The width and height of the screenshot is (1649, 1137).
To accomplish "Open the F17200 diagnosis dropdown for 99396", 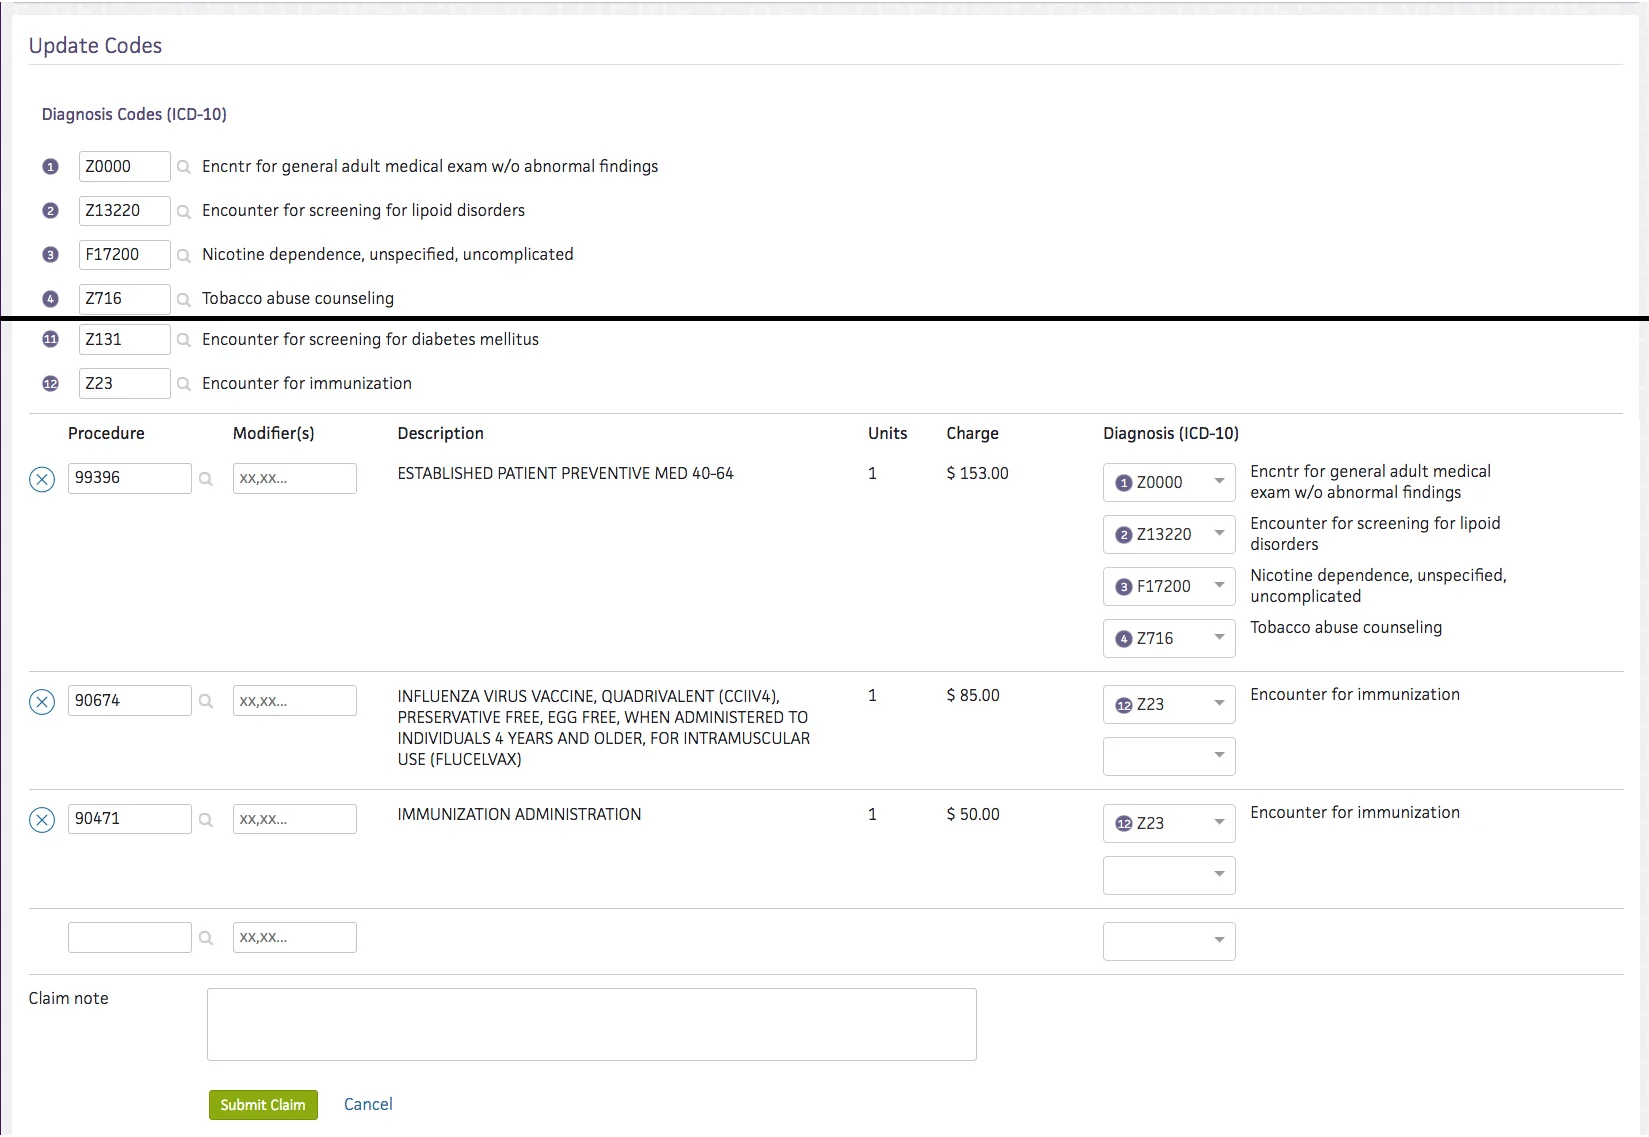I will click(1169, 586).
